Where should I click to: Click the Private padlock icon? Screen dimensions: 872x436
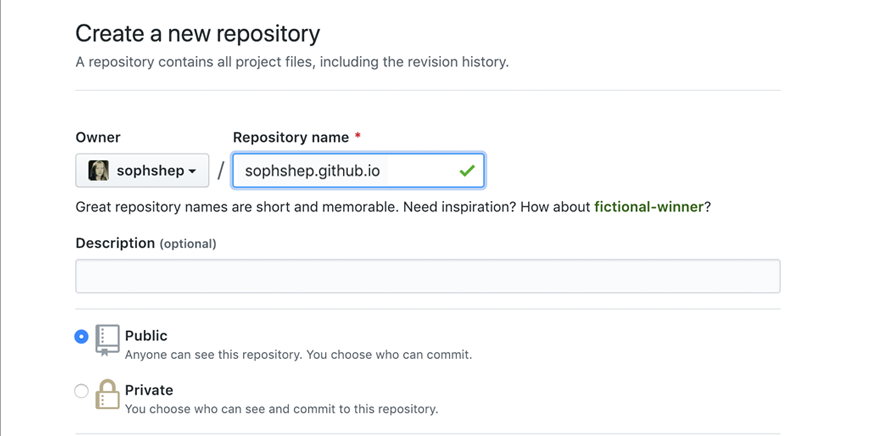point(107,394)
